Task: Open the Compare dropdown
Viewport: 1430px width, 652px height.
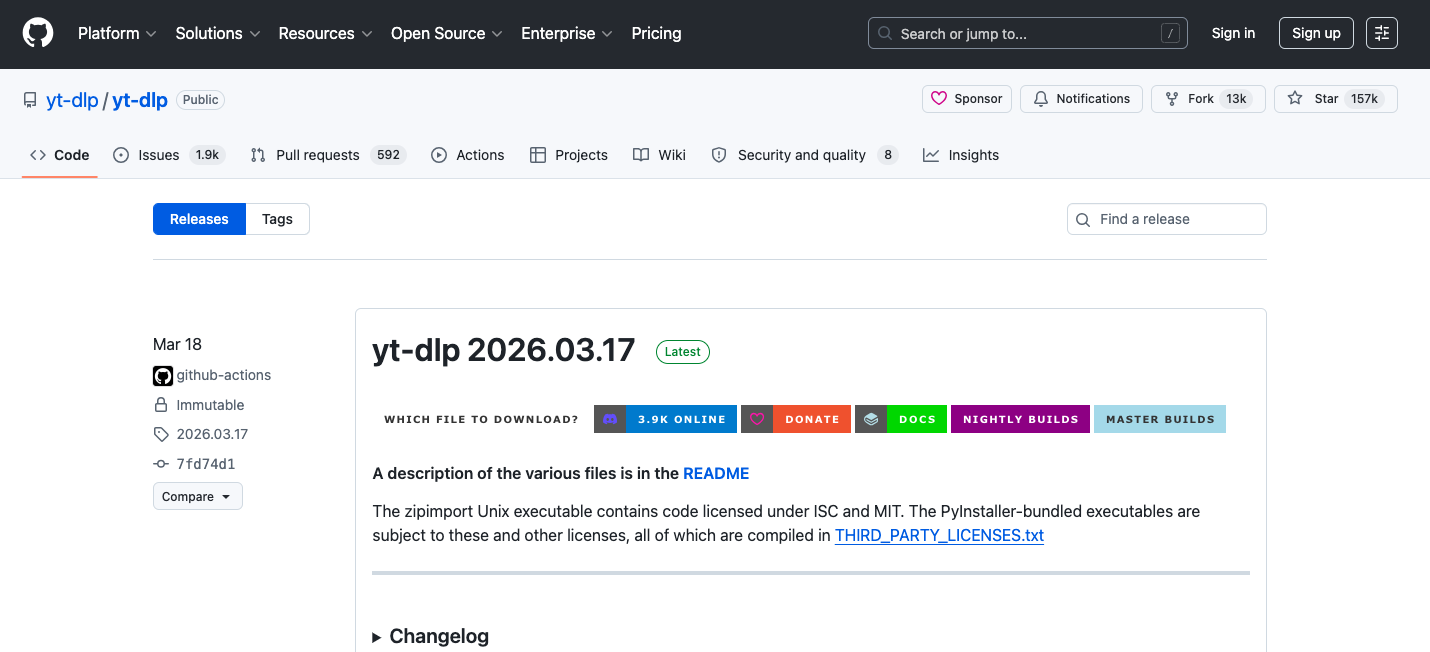Action: [197, 497]
